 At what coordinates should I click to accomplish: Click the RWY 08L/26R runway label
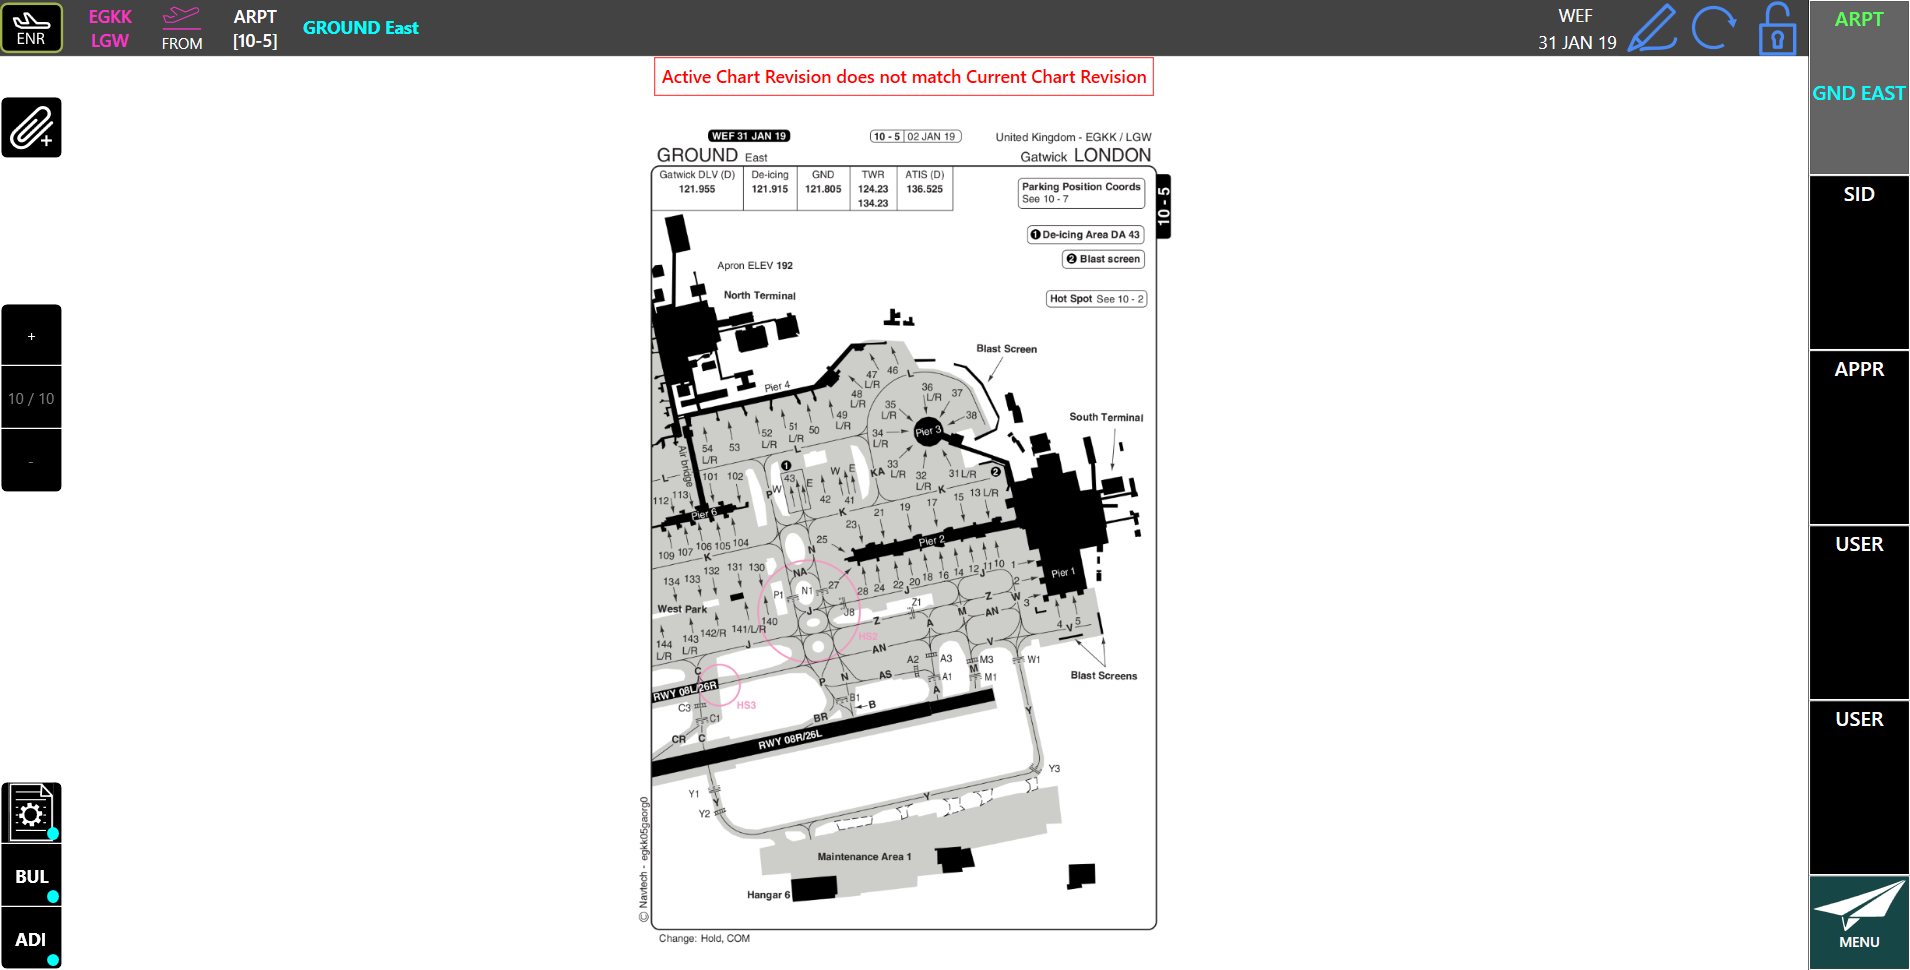tap(686, 691)
